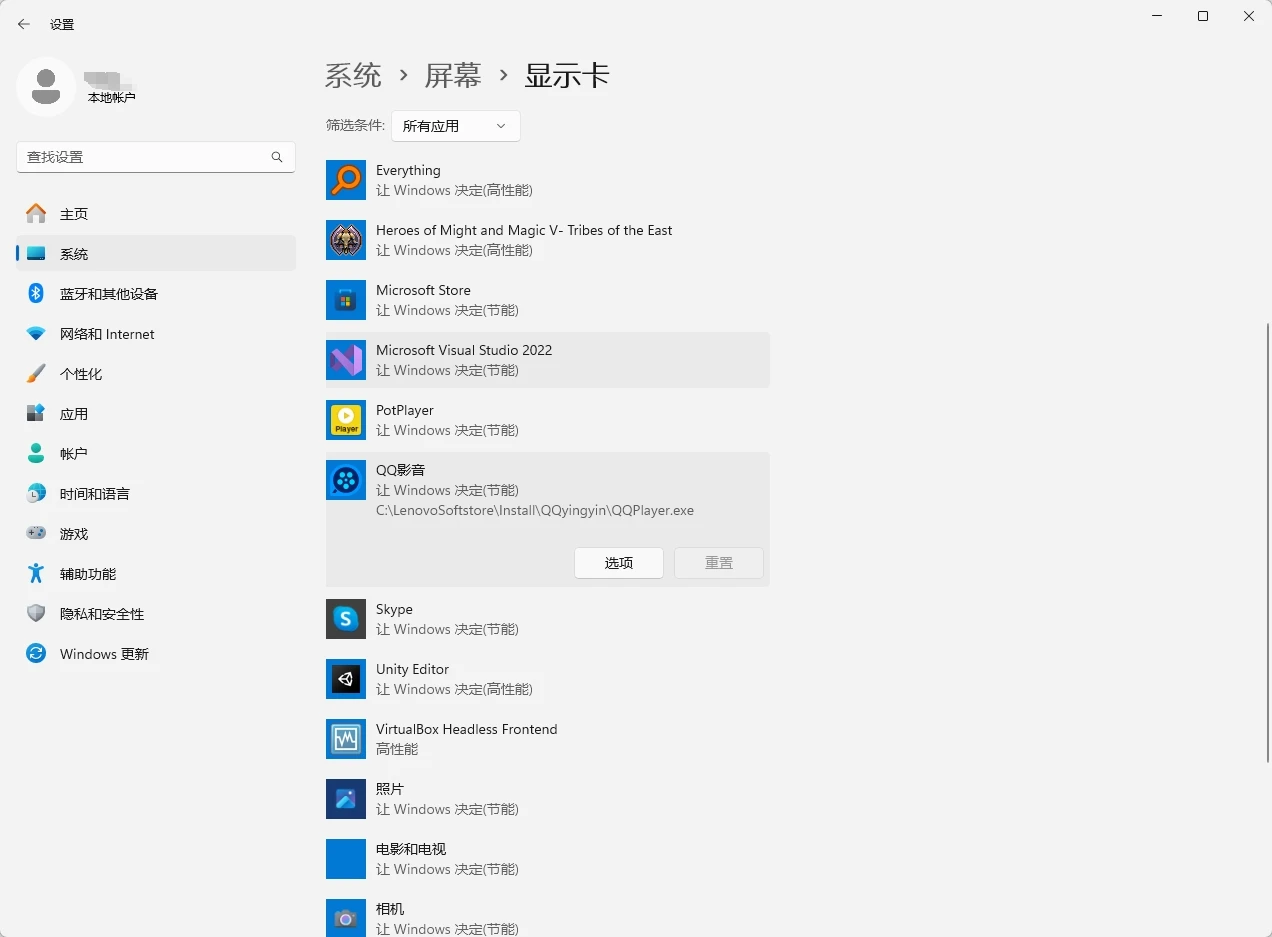Click the Visual Studio 2022 icon

pos(346,360)
